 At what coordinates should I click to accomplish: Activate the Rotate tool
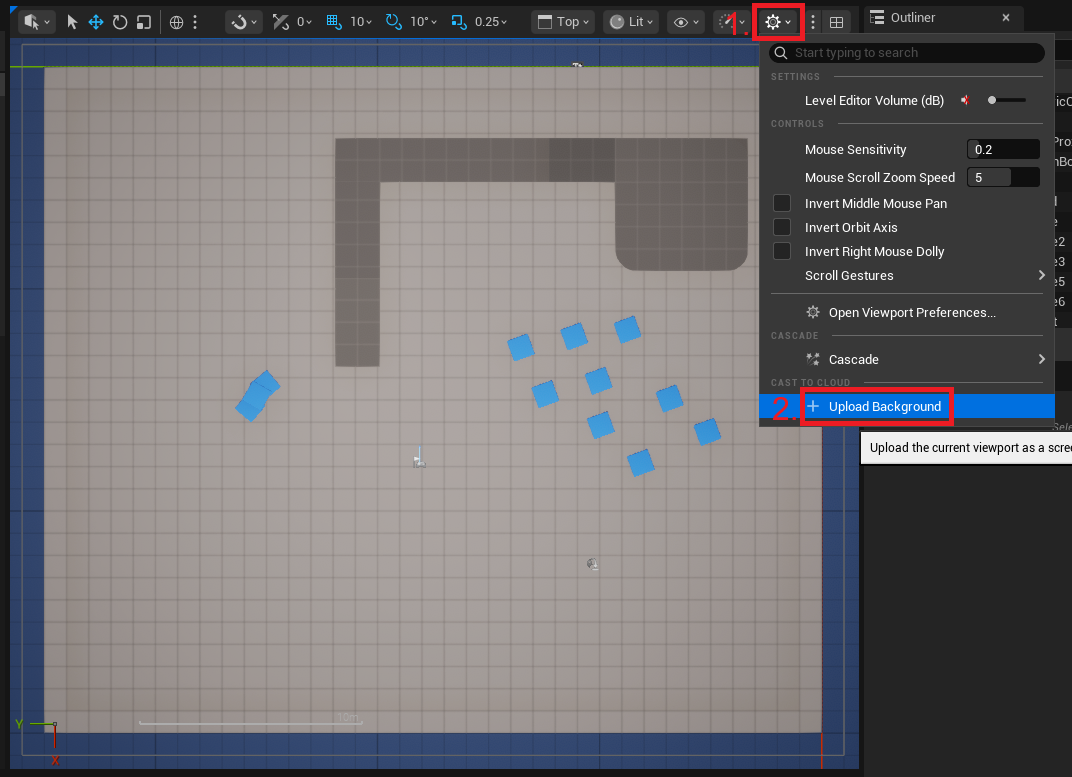(118, 21)
